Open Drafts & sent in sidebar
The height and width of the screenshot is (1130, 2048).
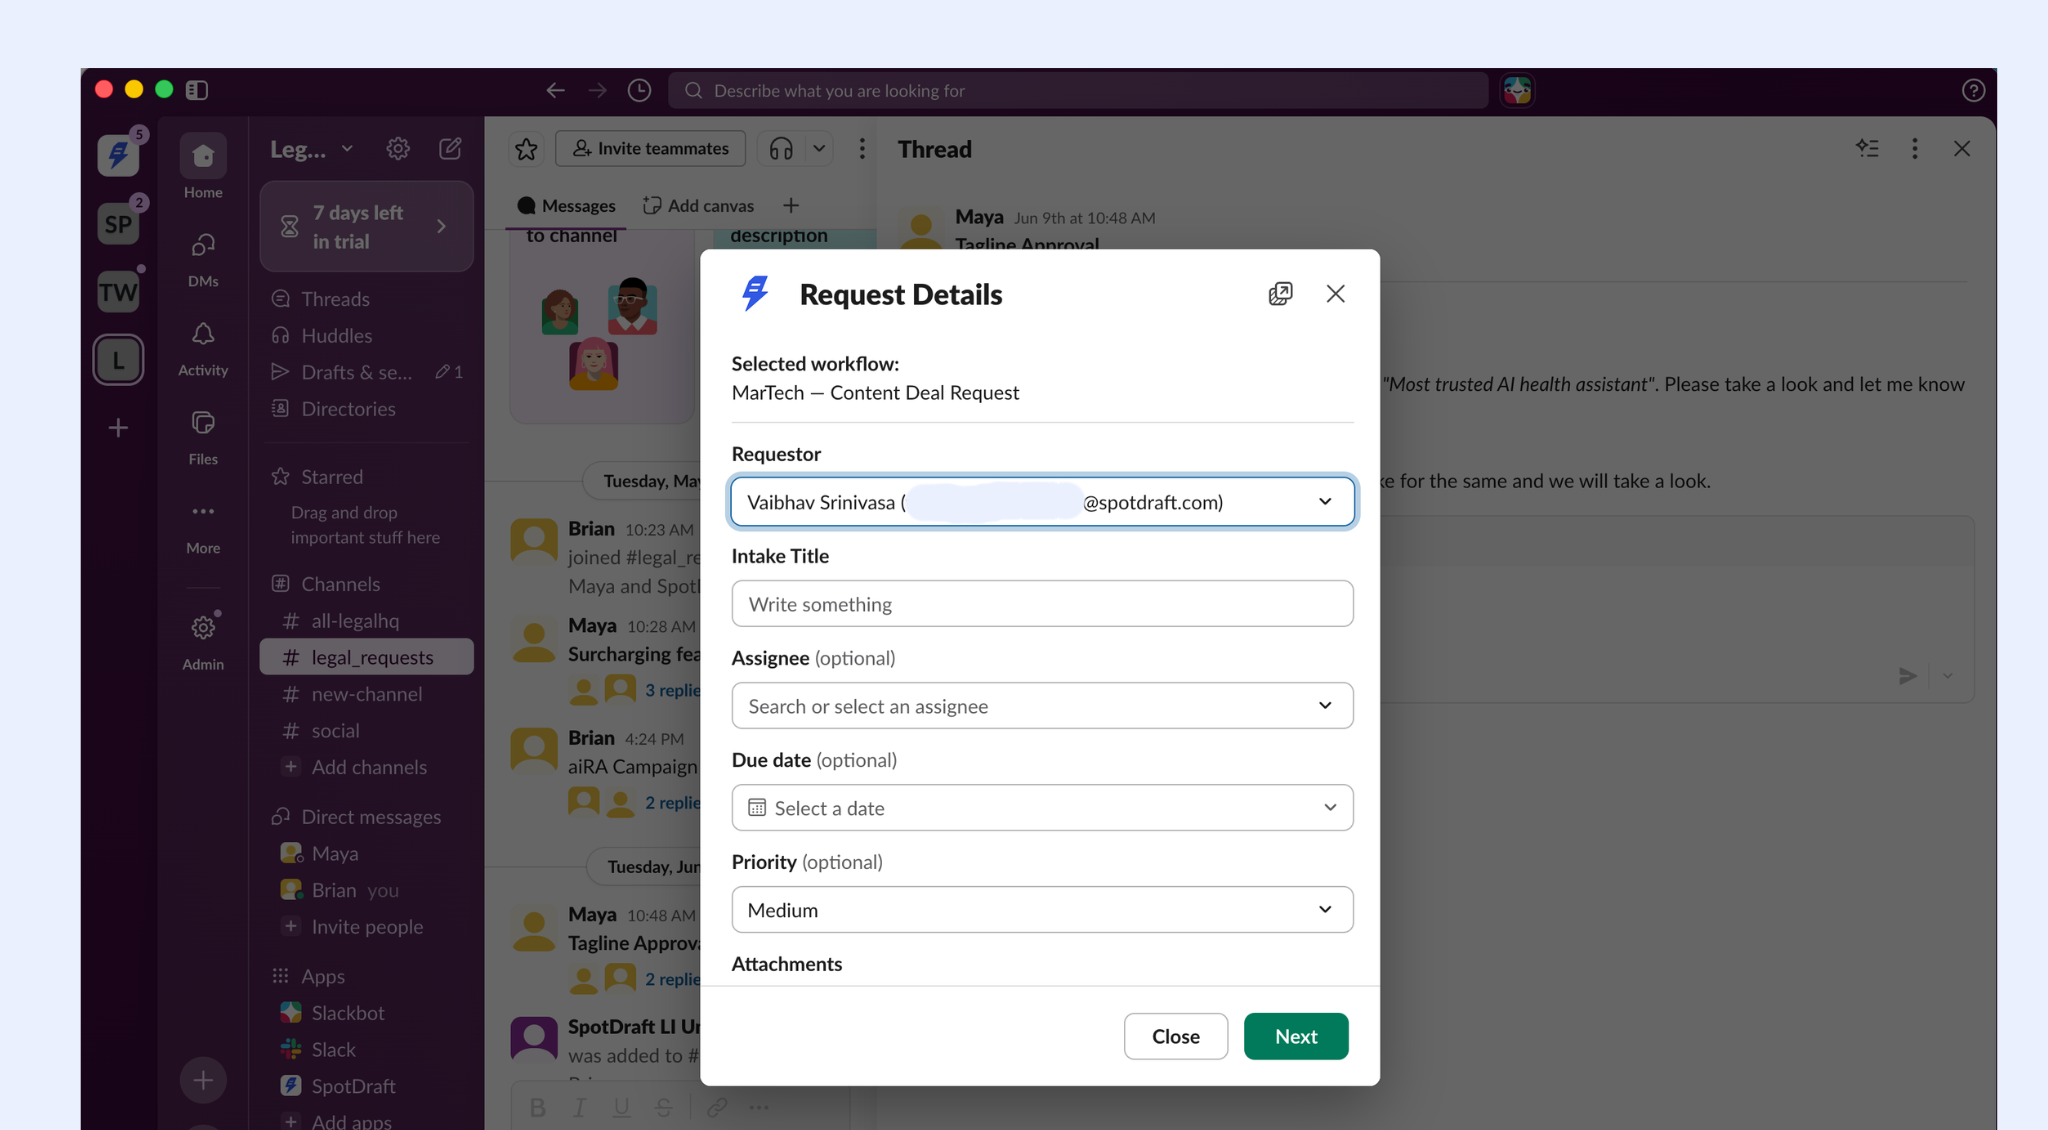[366, 372]
